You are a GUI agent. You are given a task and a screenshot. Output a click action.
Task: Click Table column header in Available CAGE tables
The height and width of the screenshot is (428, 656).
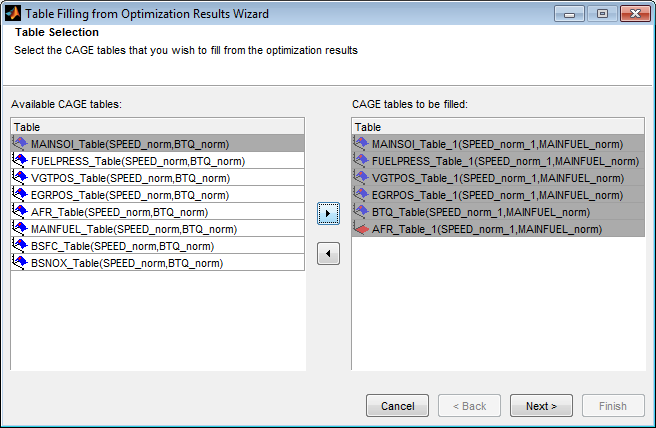pyautogui.click(x=158, y=126)
